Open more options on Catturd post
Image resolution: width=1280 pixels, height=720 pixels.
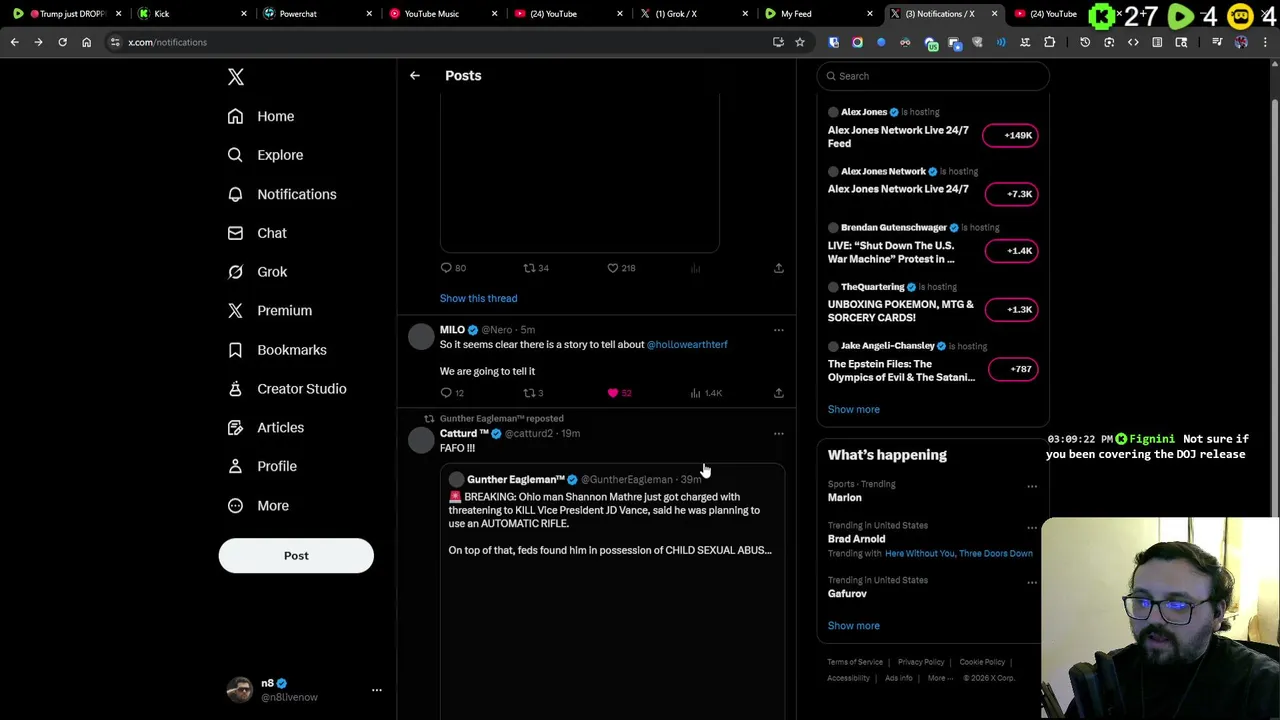tap(779, 434)
